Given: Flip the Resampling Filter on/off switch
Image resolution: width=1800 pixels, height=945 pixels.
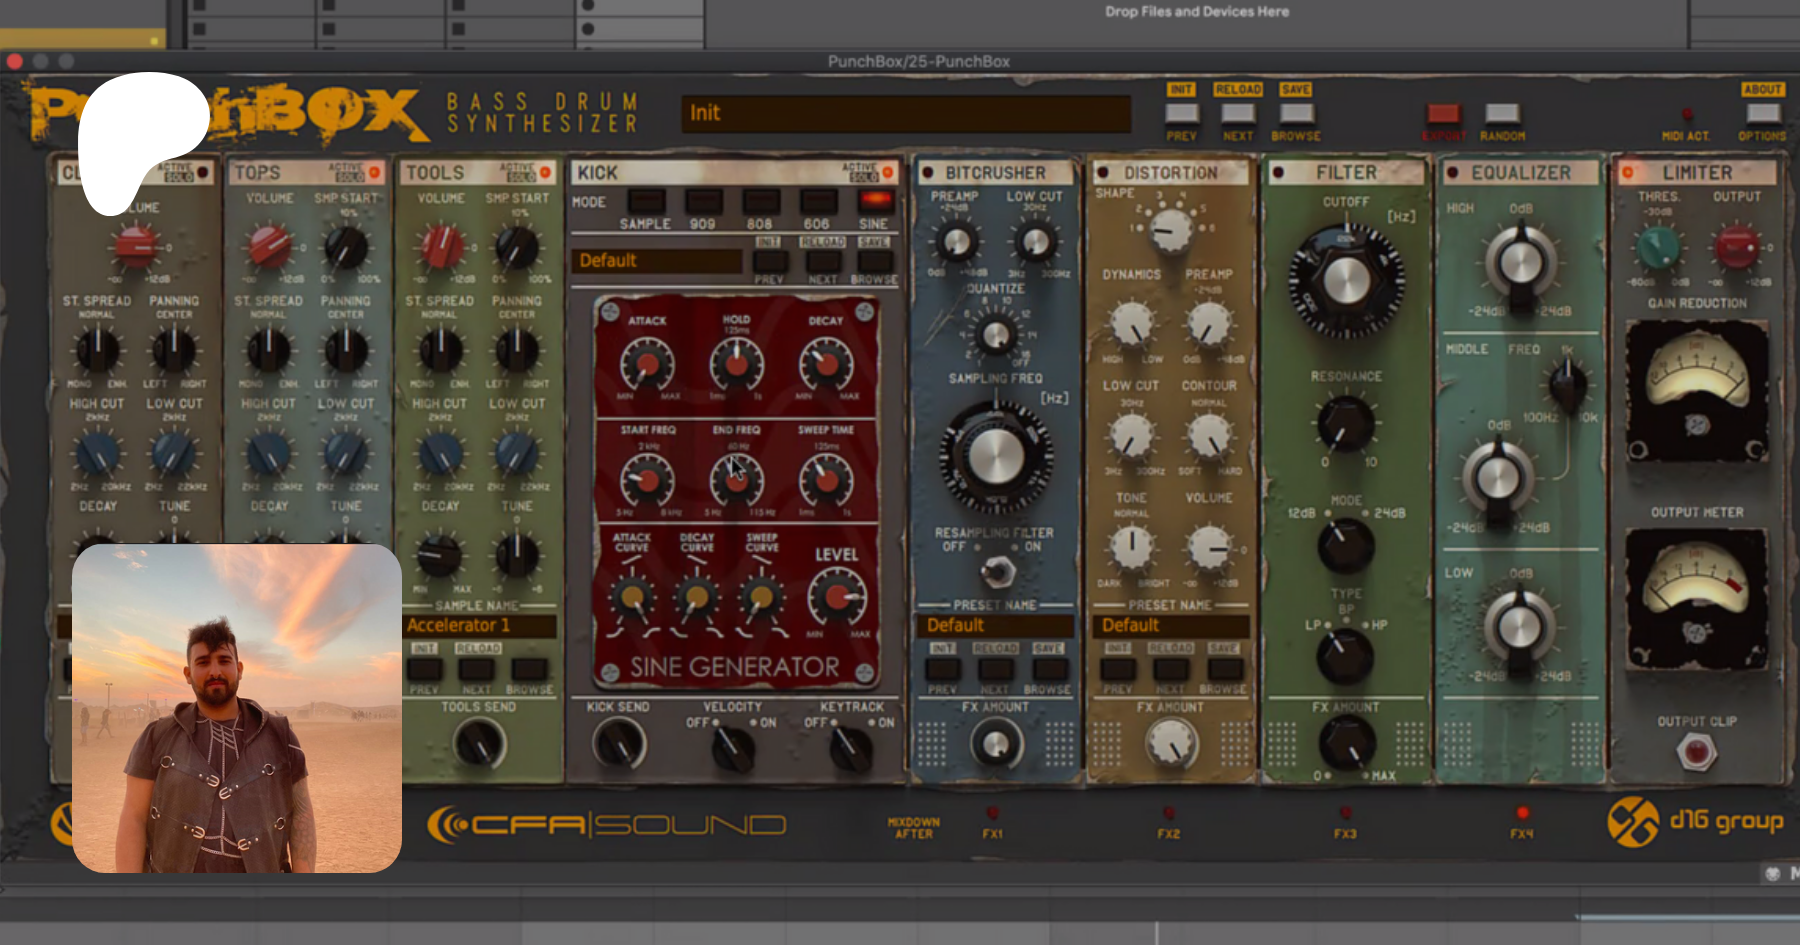Looking at the screenshot, I should pos(996,570).
